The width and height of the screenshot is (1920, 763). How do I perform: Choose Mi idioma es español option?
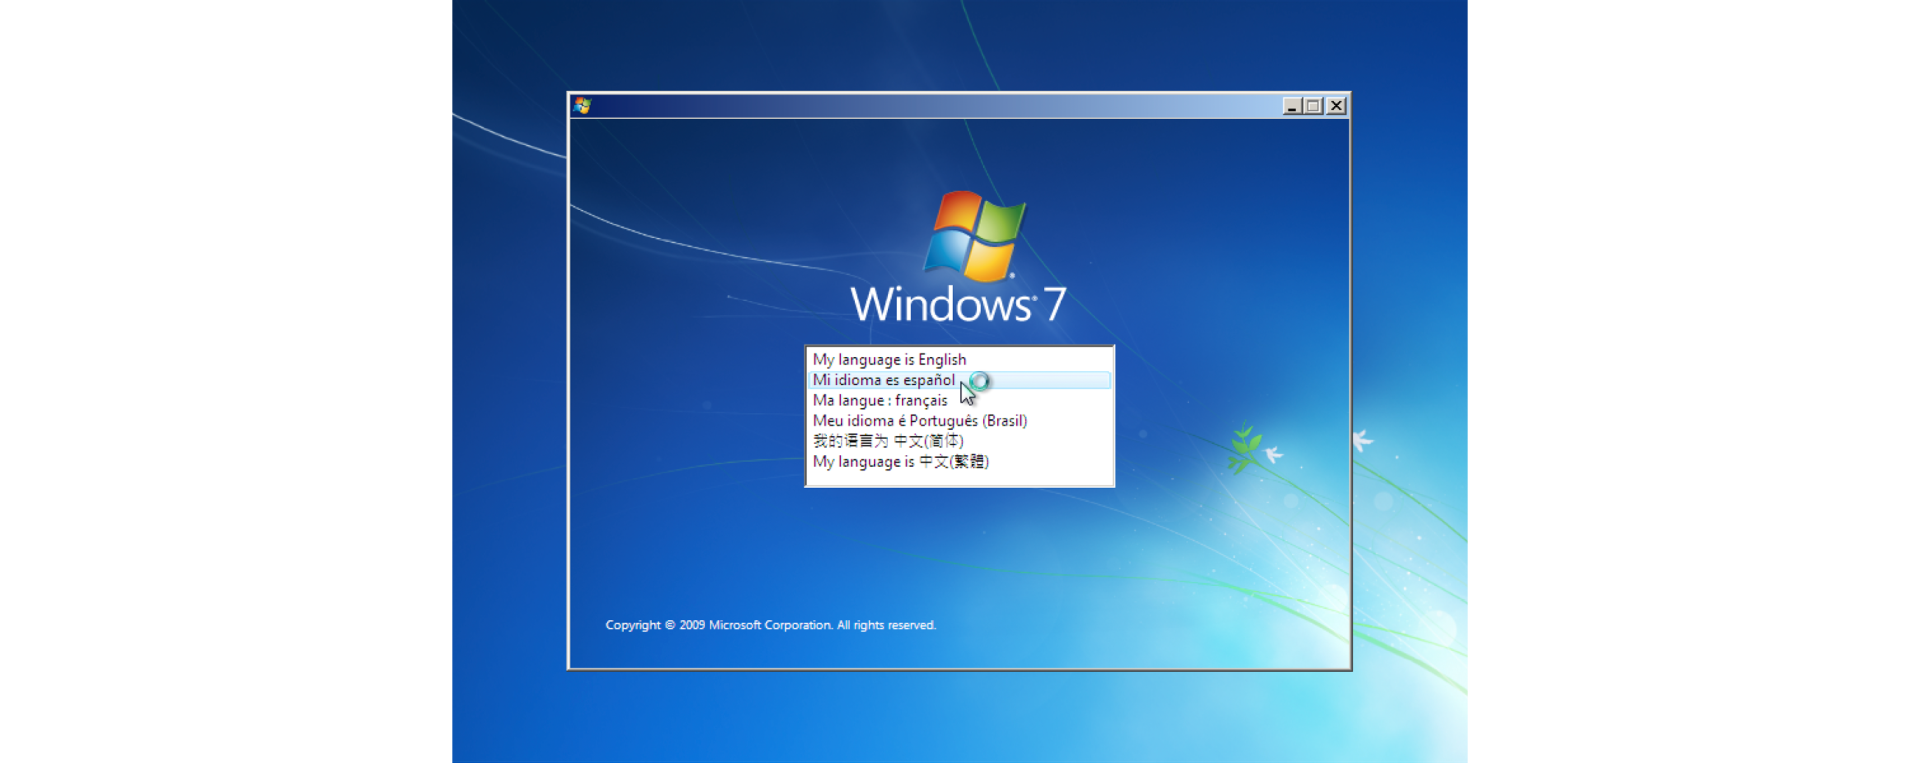pyautogui.click(x=883, y=380)
